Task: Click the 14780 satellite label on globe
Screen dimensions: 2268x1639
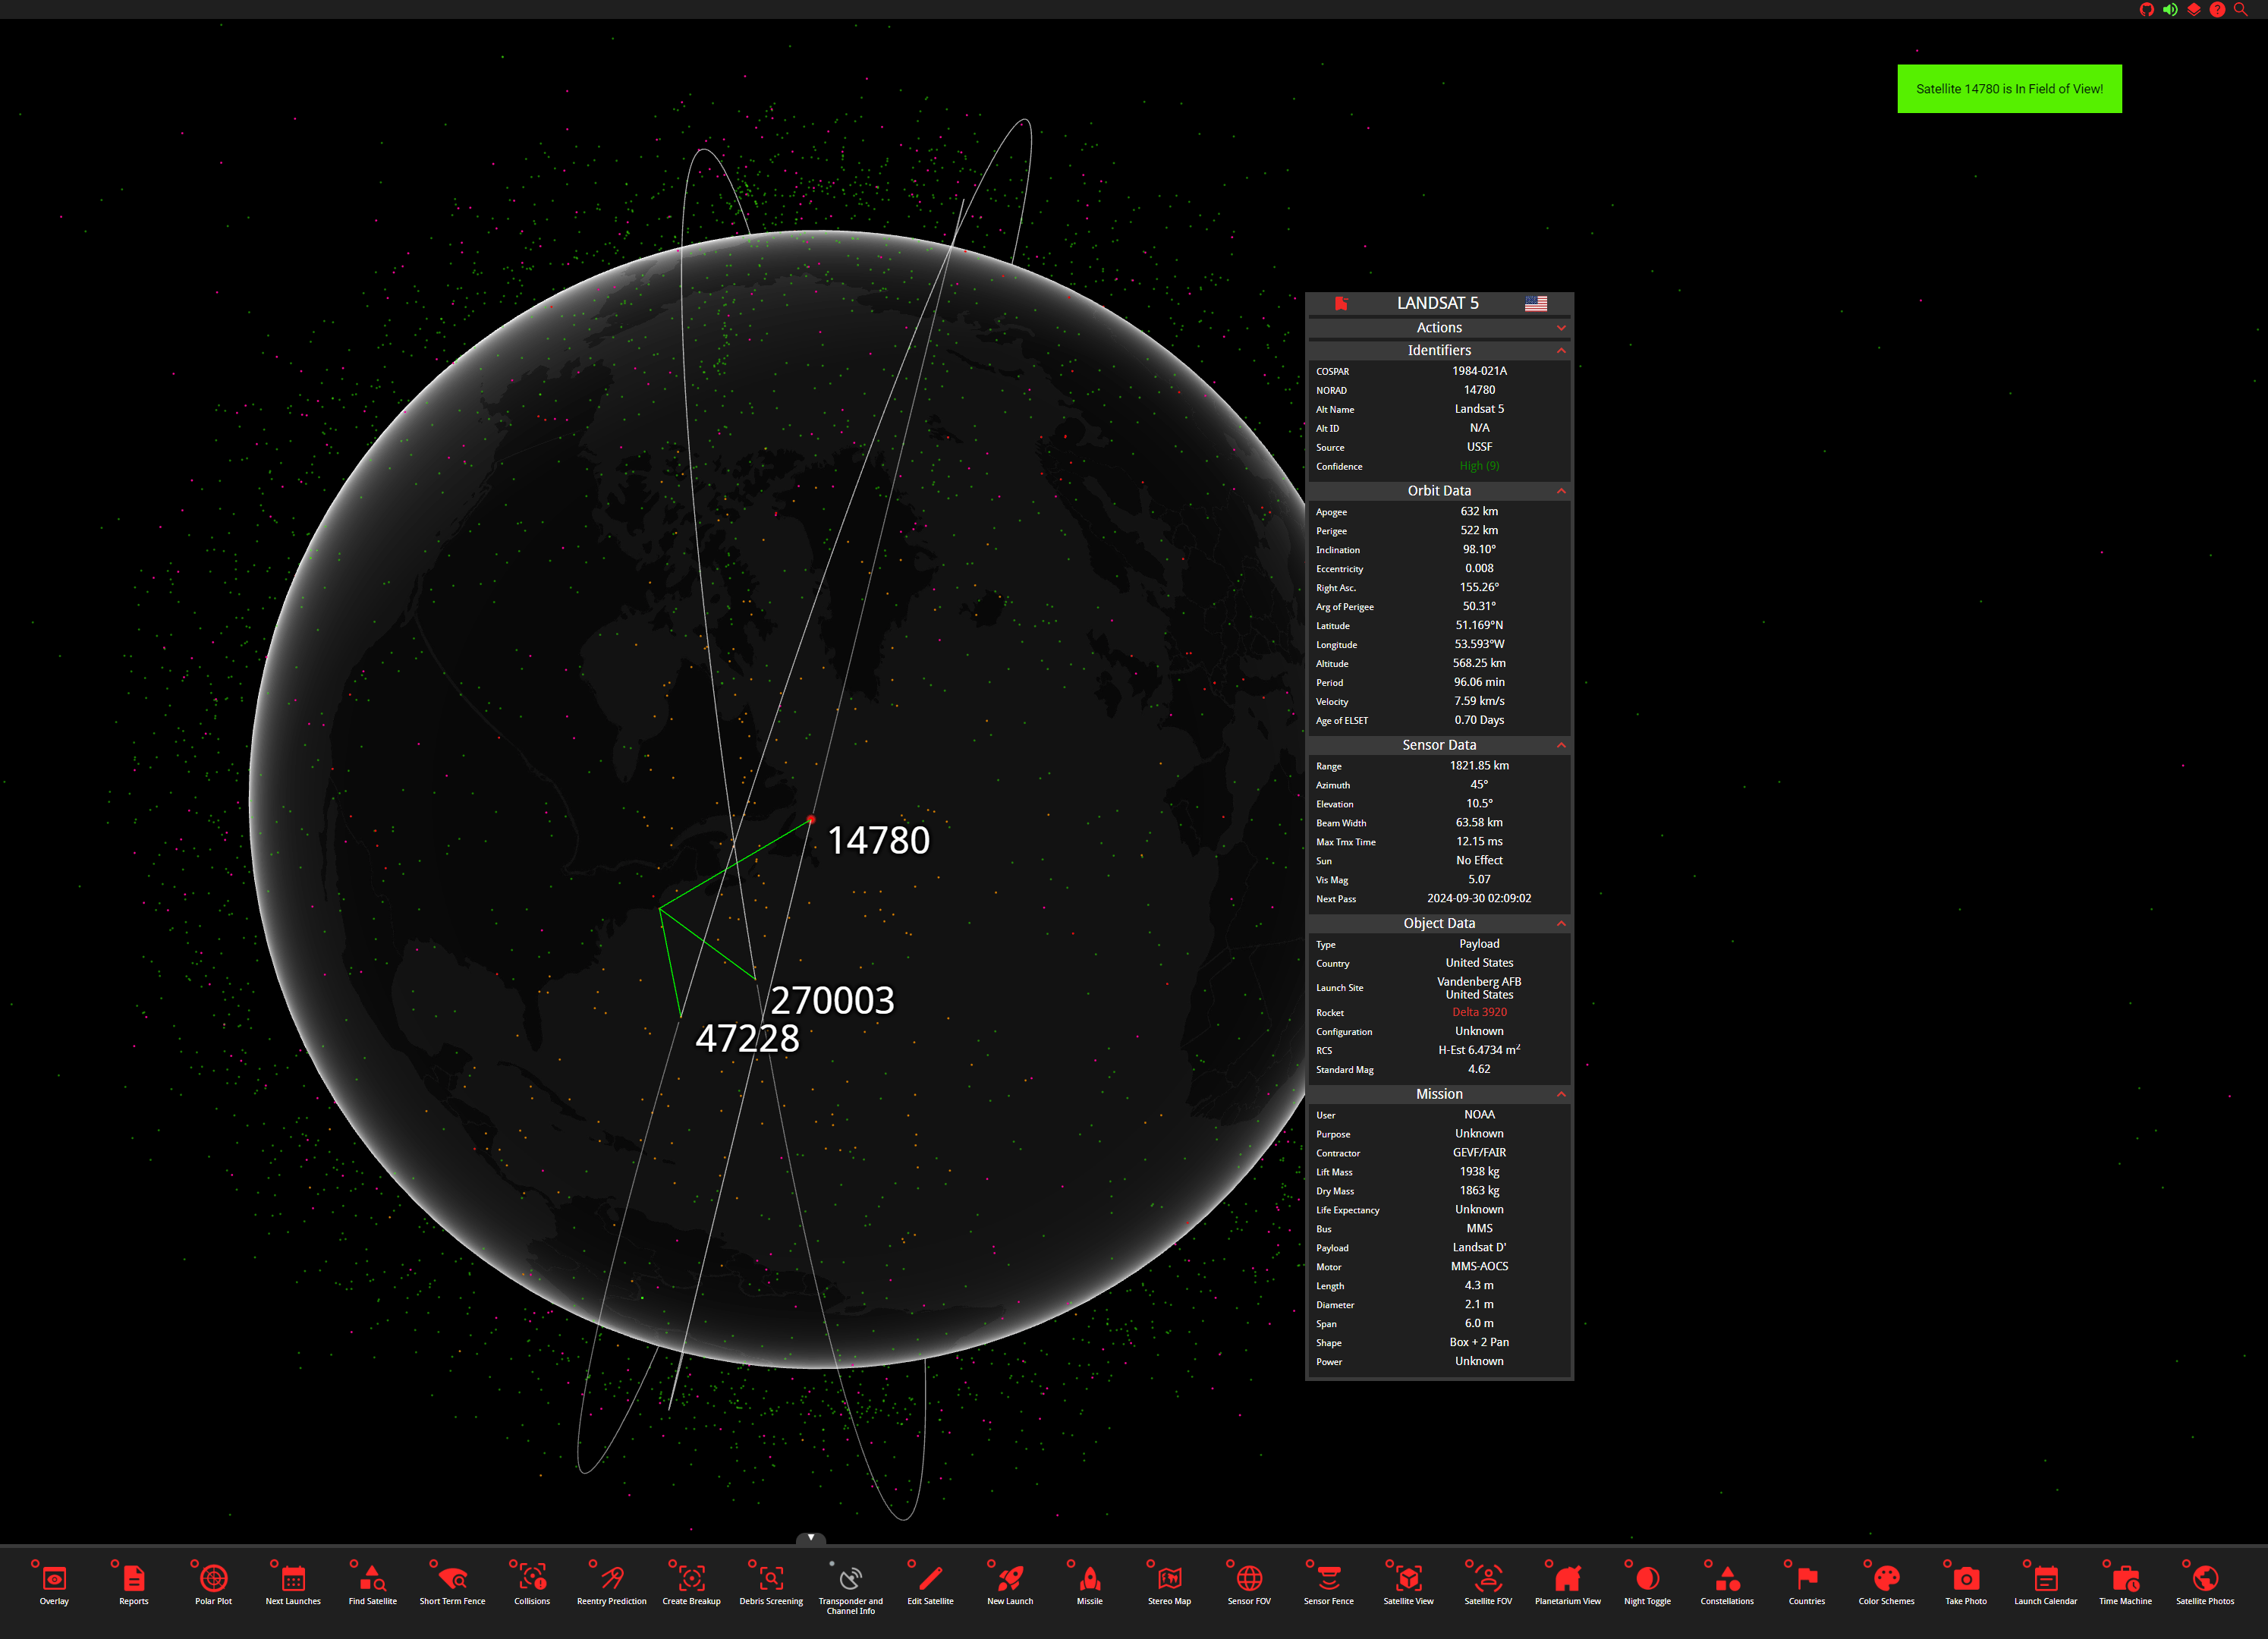Action: (879, 841)
